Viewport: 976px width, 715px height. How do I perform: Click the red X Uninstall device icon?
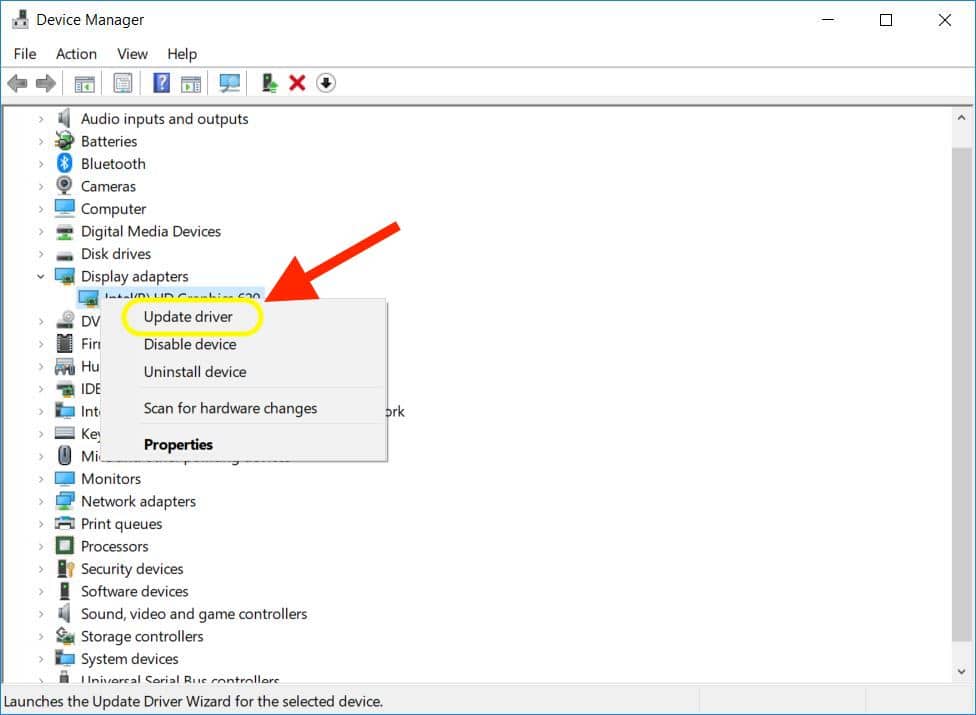(x=297, y=83)
